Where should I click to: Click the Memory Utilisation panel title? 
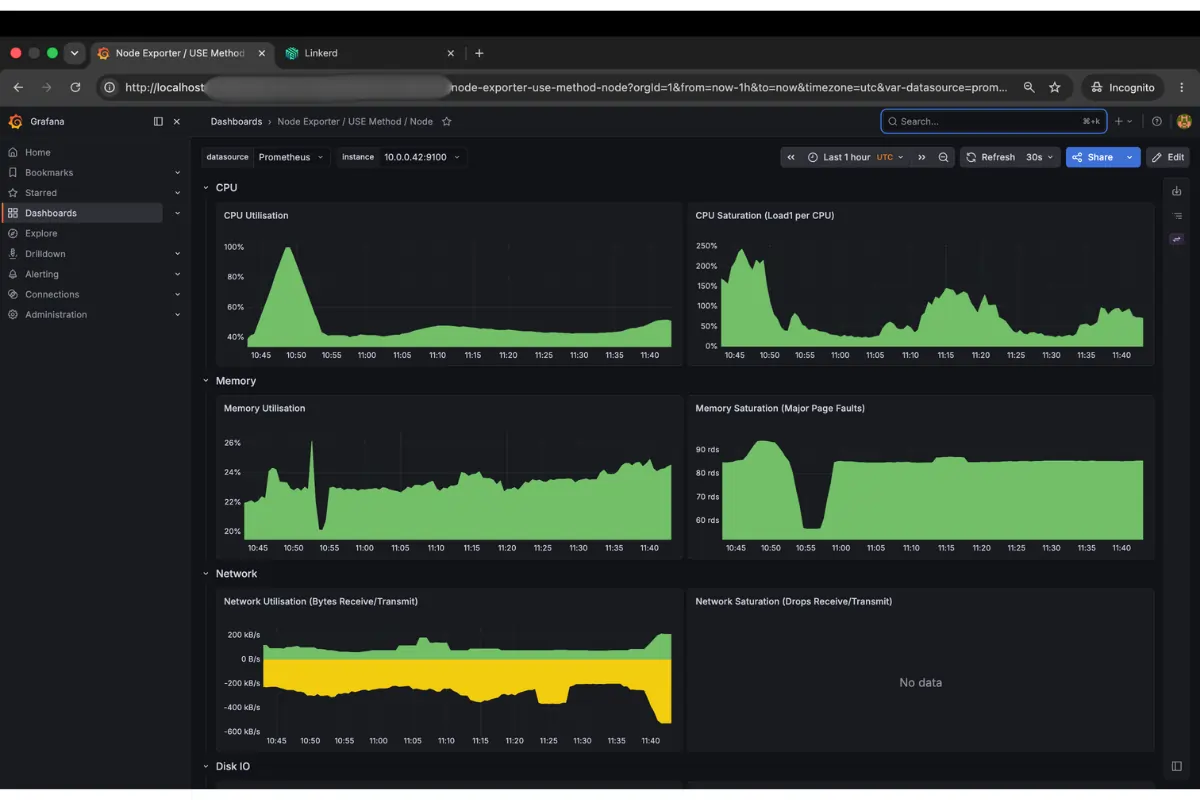pos(265,409)
